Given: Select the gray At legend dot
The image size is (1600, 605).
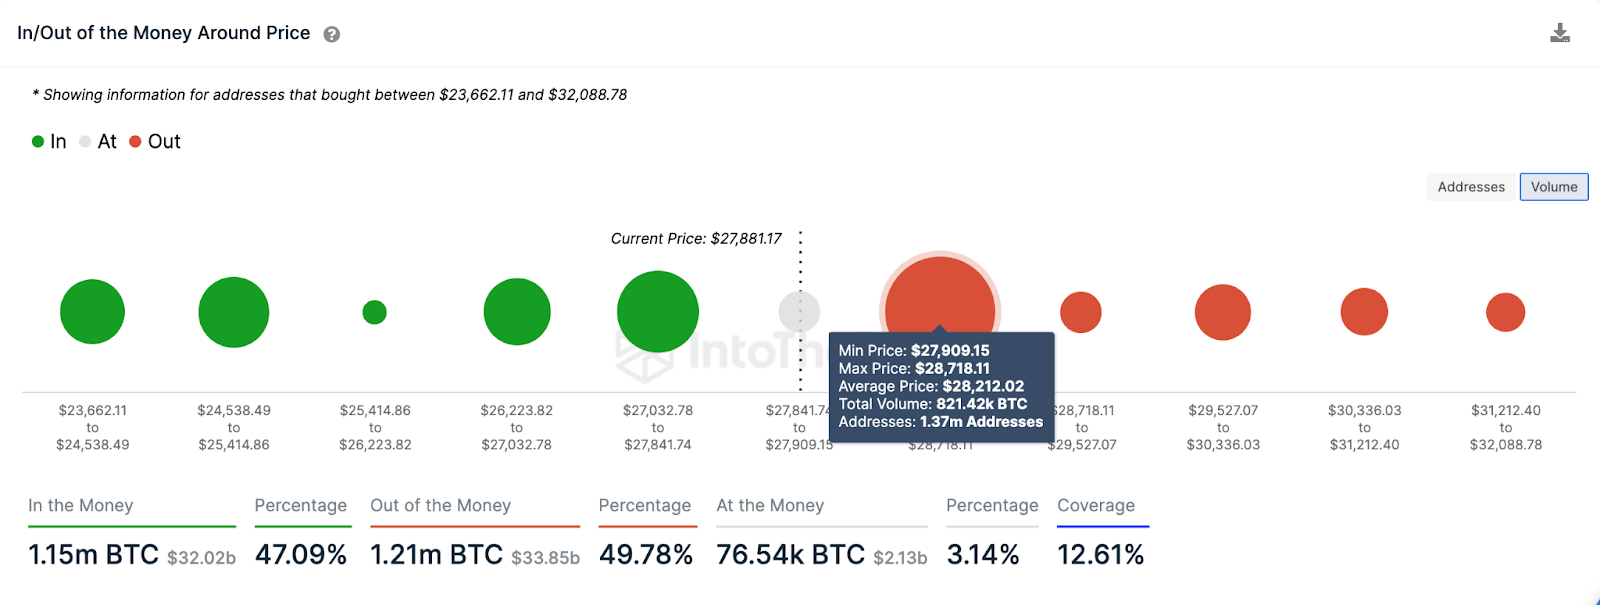Looking at the screenshot, I should (x=85, y=141).
